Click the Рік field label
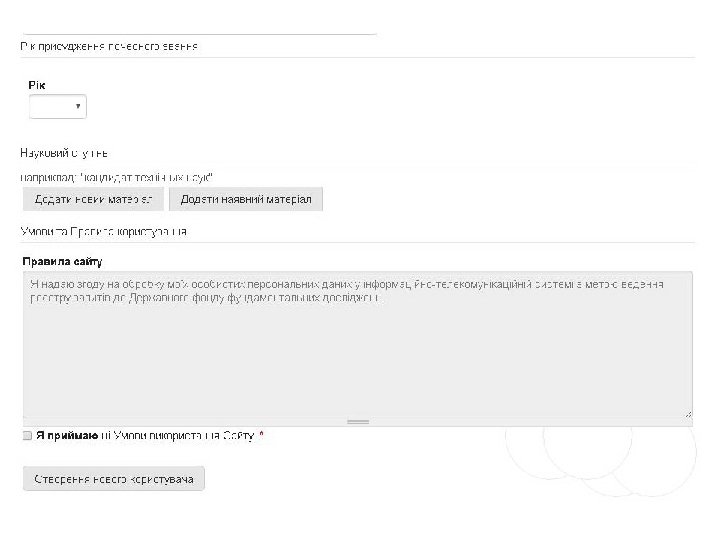This screenshot has height=540, width=720. point(36,86)
